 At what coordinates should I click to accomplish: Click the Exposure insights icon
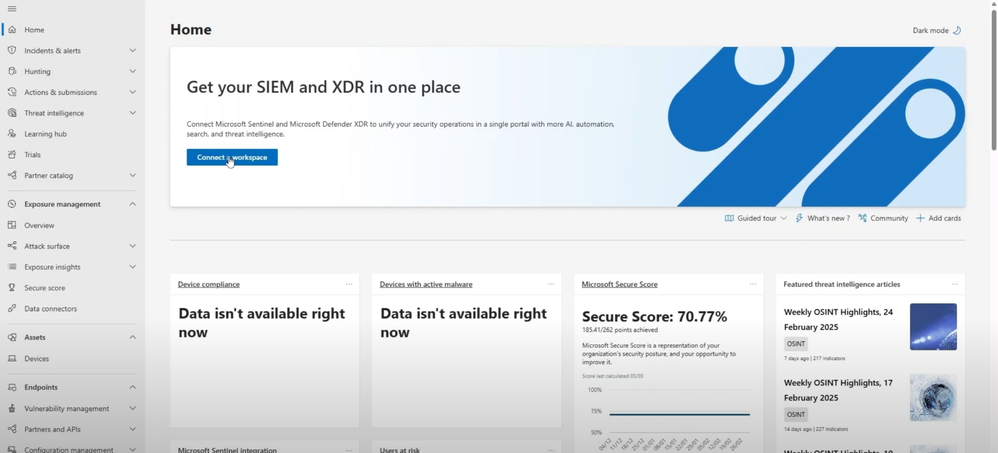11,267
